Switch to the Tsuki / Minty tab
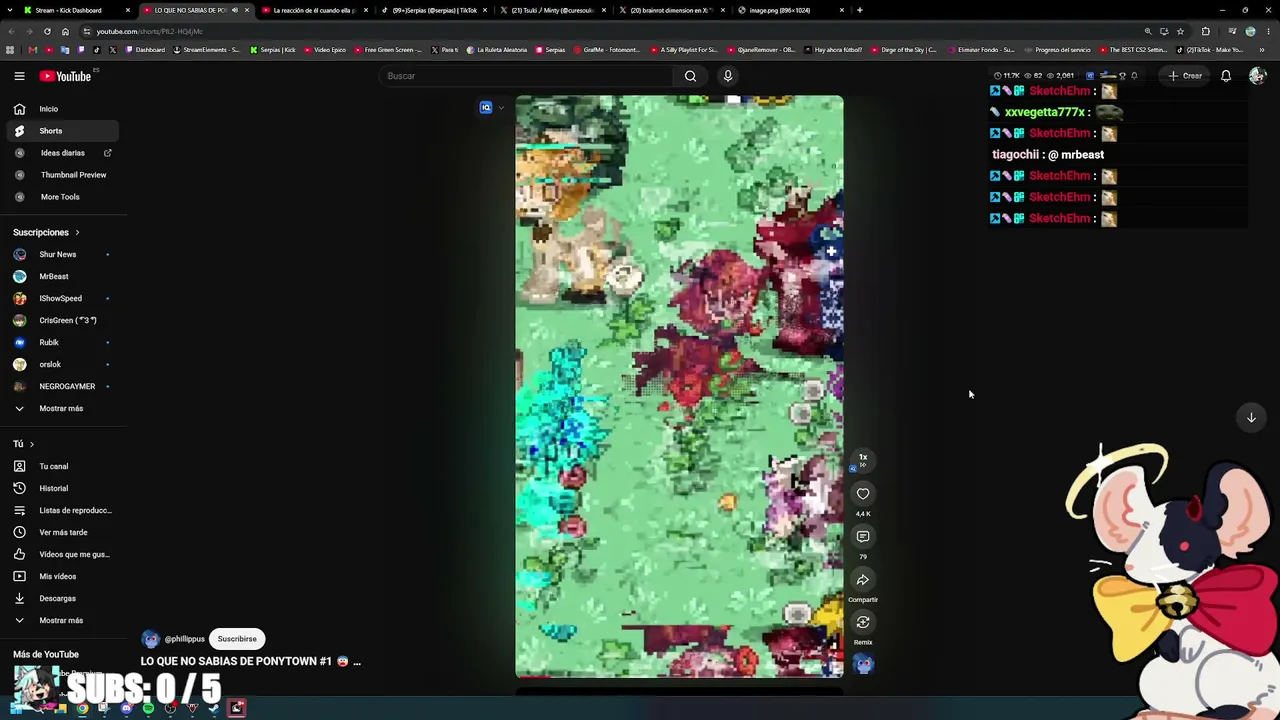Image resolution: width=1280 pixels, height=720 pixels. (552, 10)
